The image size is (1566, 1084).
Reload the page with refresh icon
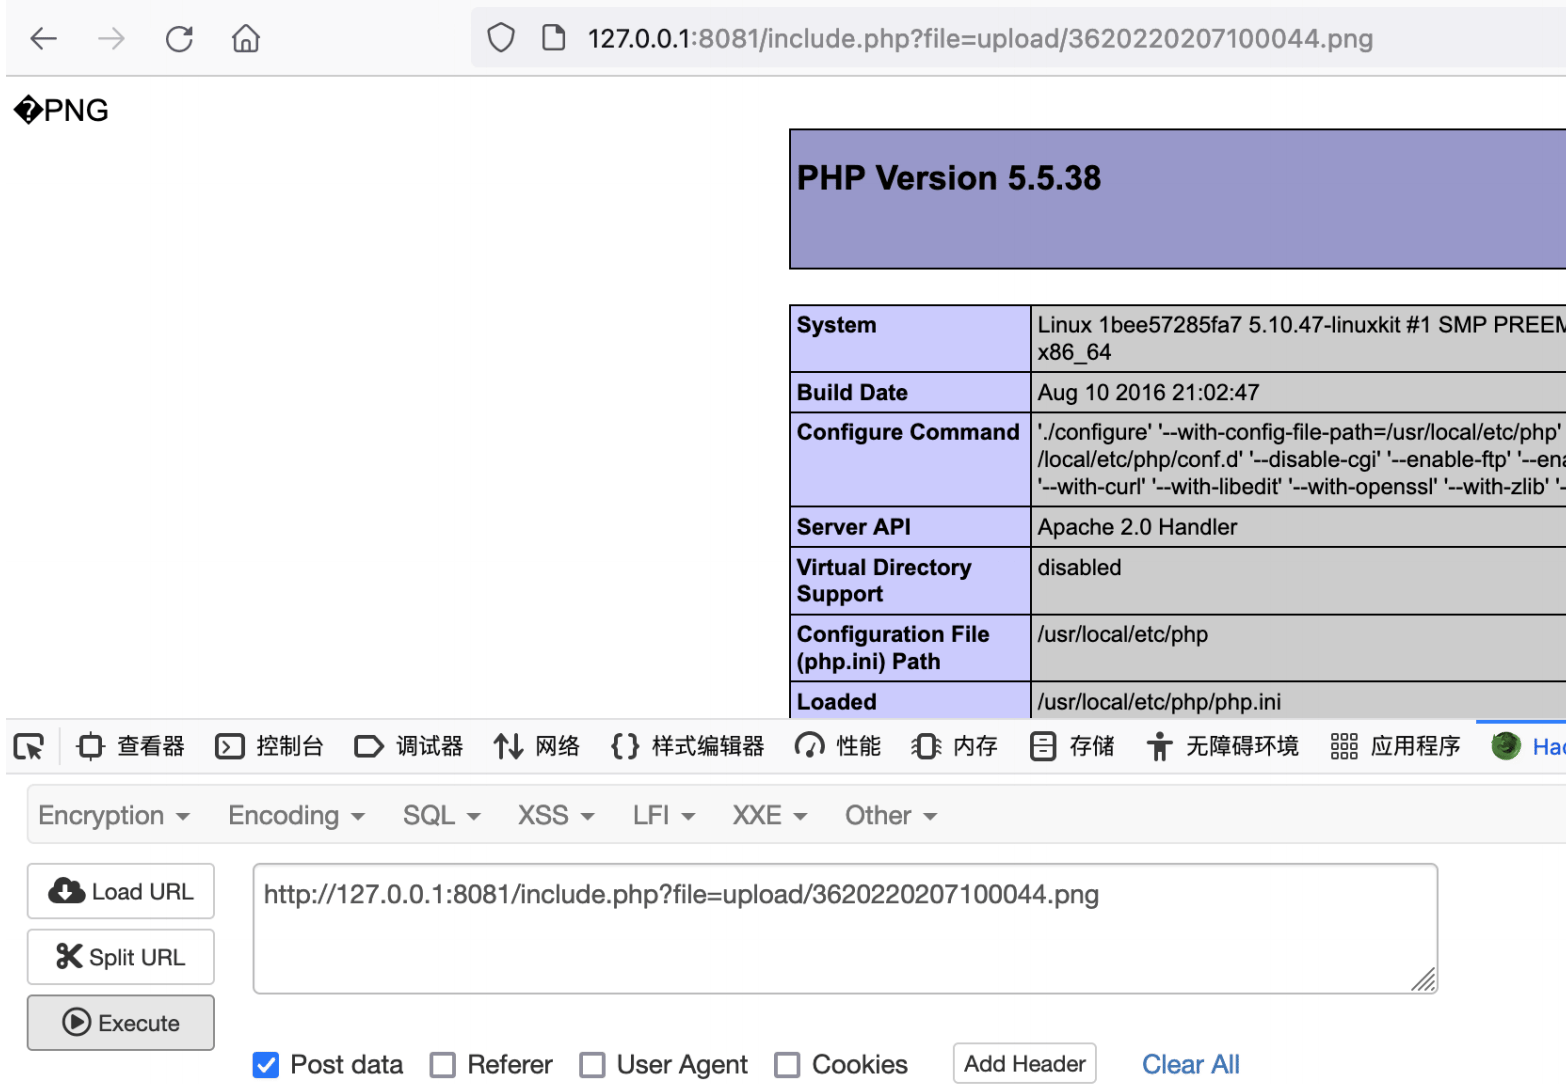179,39
